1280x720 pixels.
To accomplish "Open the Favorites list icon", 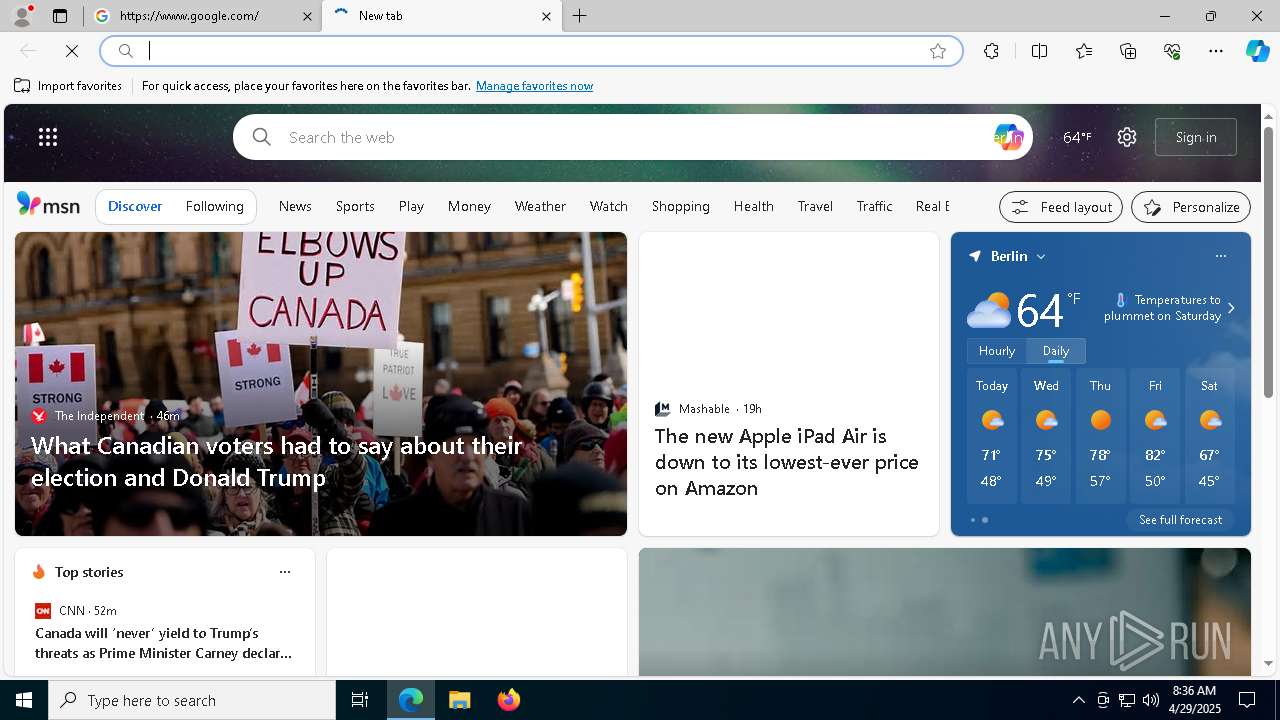I will [x=1084, y=51].
